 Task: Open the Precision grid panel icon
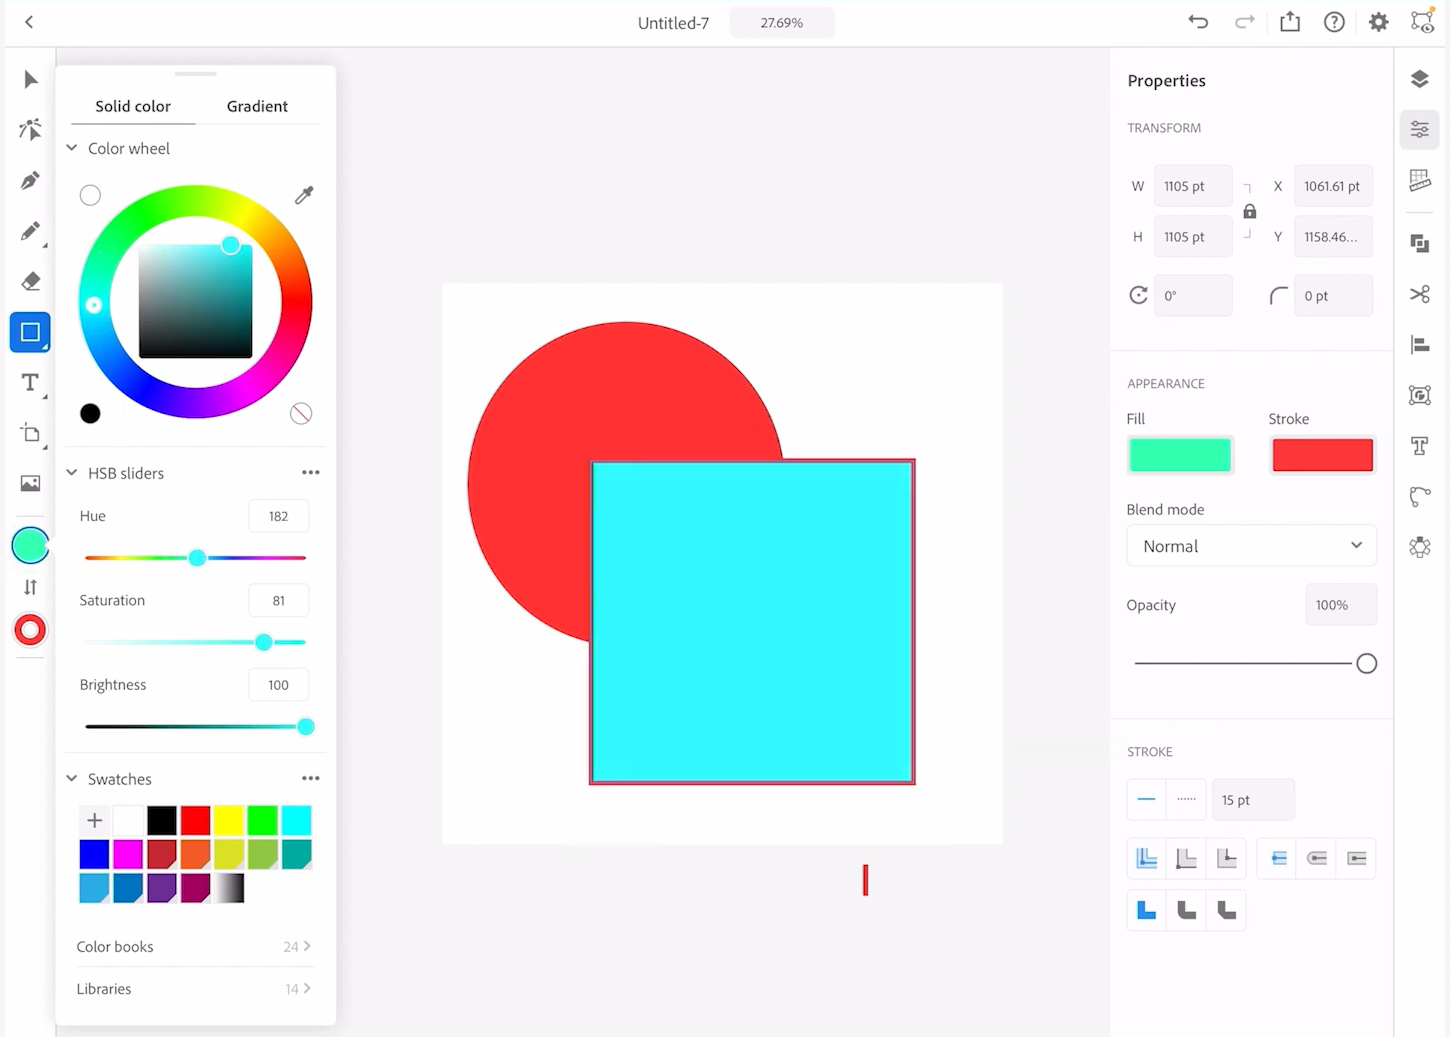(x=1419, y=180)
